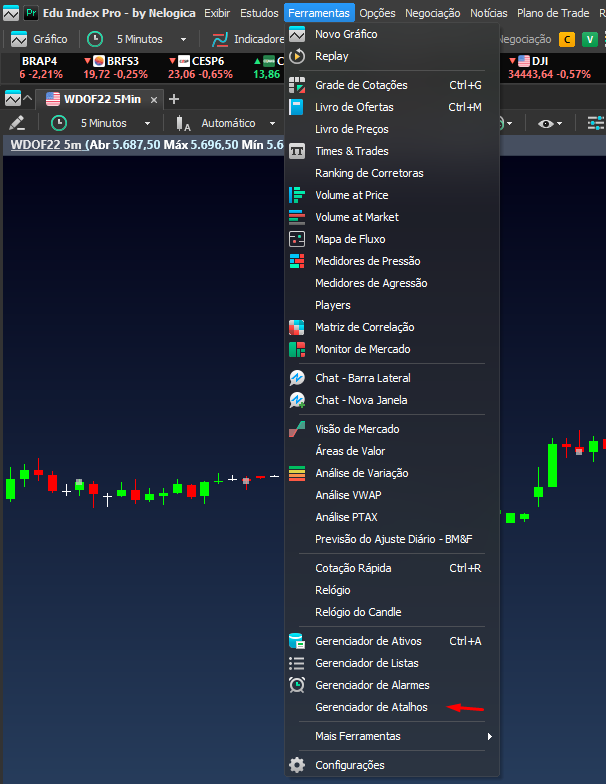Open the Plano de Trade menu

point(553,13)
